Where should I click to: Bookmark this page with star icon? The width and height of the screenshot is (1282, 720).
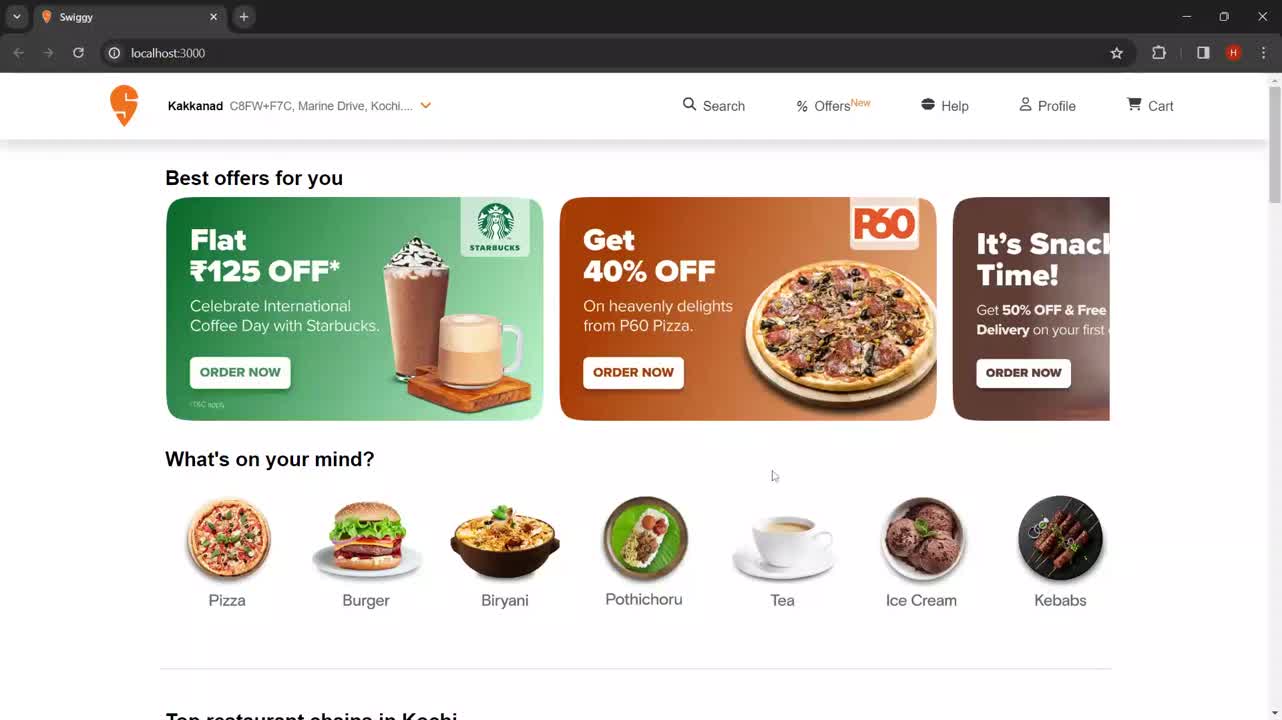pyautogui.click(x=1117, y=53)
